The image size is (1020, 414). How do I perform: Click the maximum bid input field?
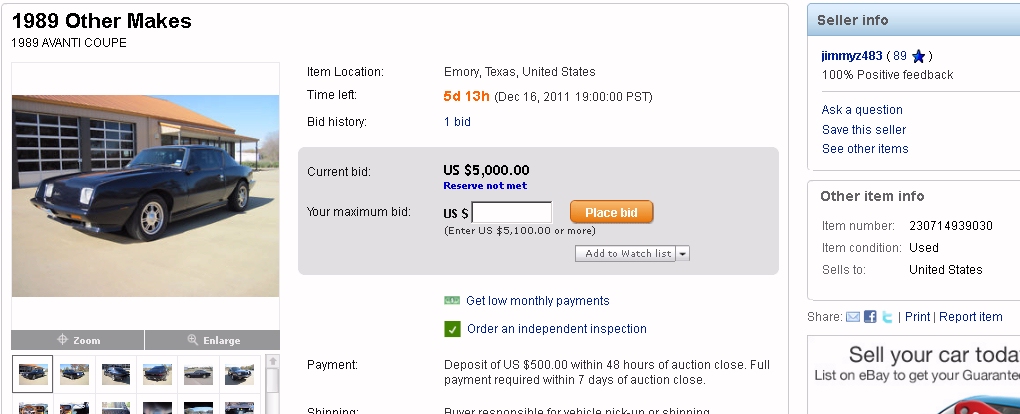pos(511,212)
